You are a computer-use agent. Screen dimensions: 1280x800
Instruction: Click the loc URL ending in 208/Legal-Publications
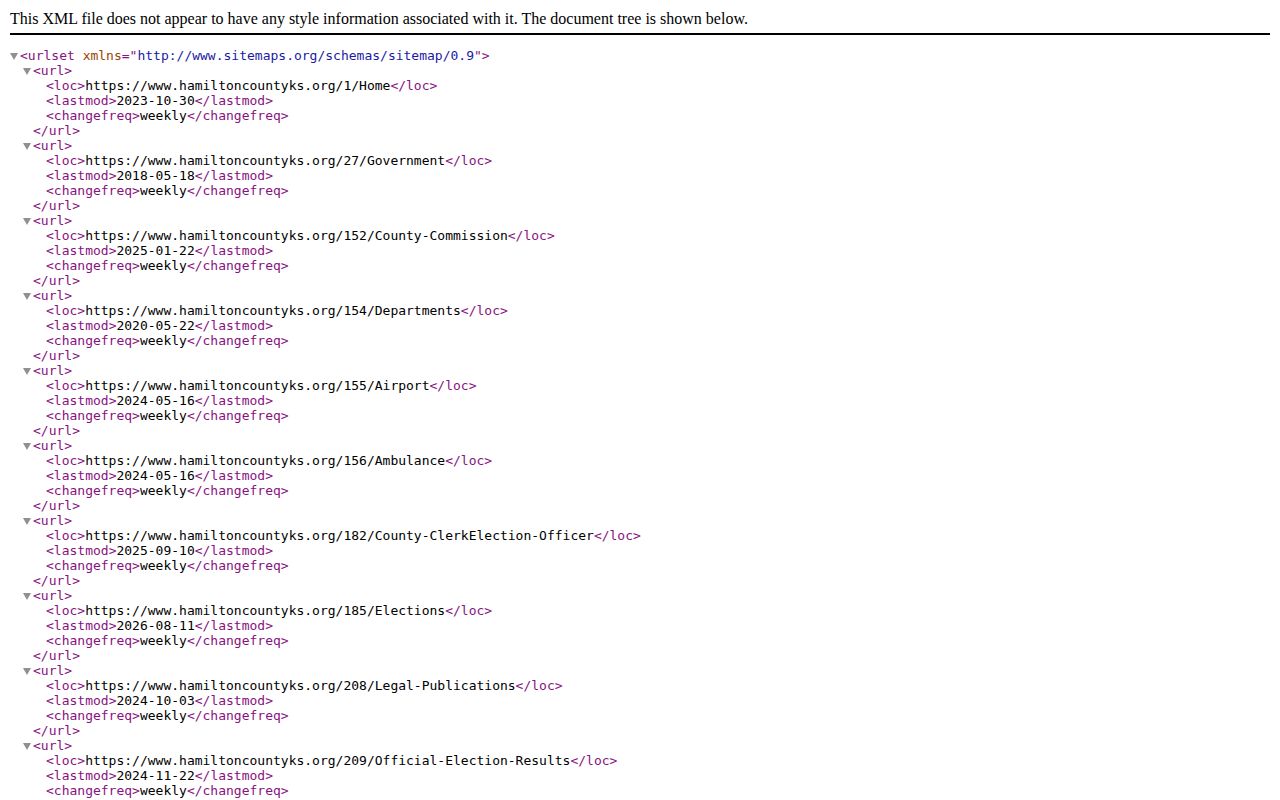301,686
